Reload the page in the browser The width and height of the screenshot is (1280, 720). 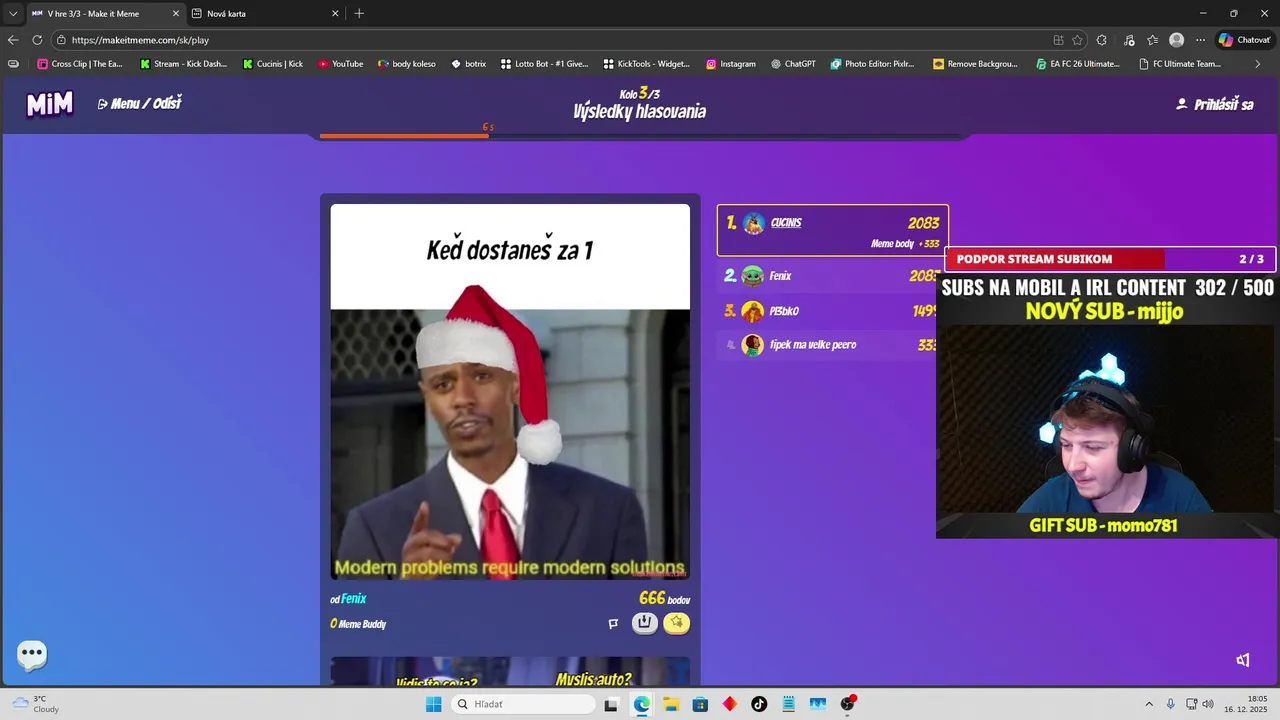point(37,40)
